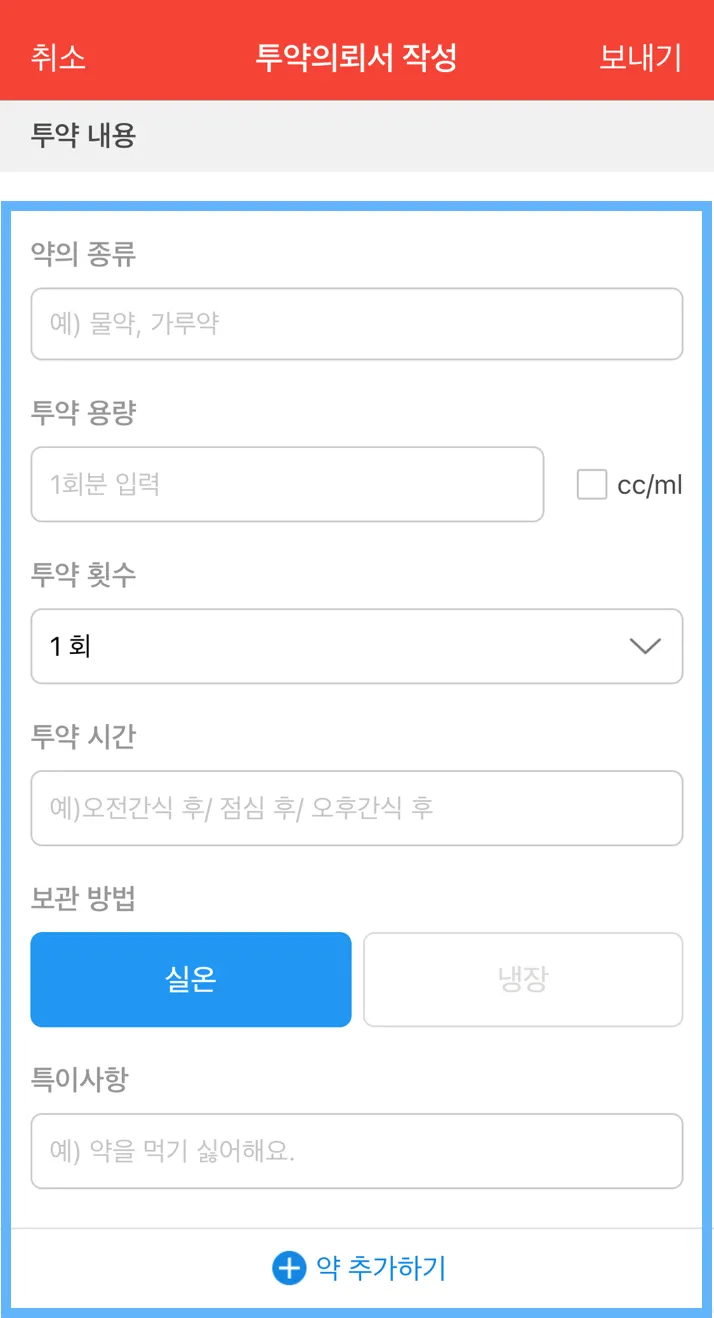
Task: Tap the 투약의뢰서 작성 title
Action: [x=356, y=57]
